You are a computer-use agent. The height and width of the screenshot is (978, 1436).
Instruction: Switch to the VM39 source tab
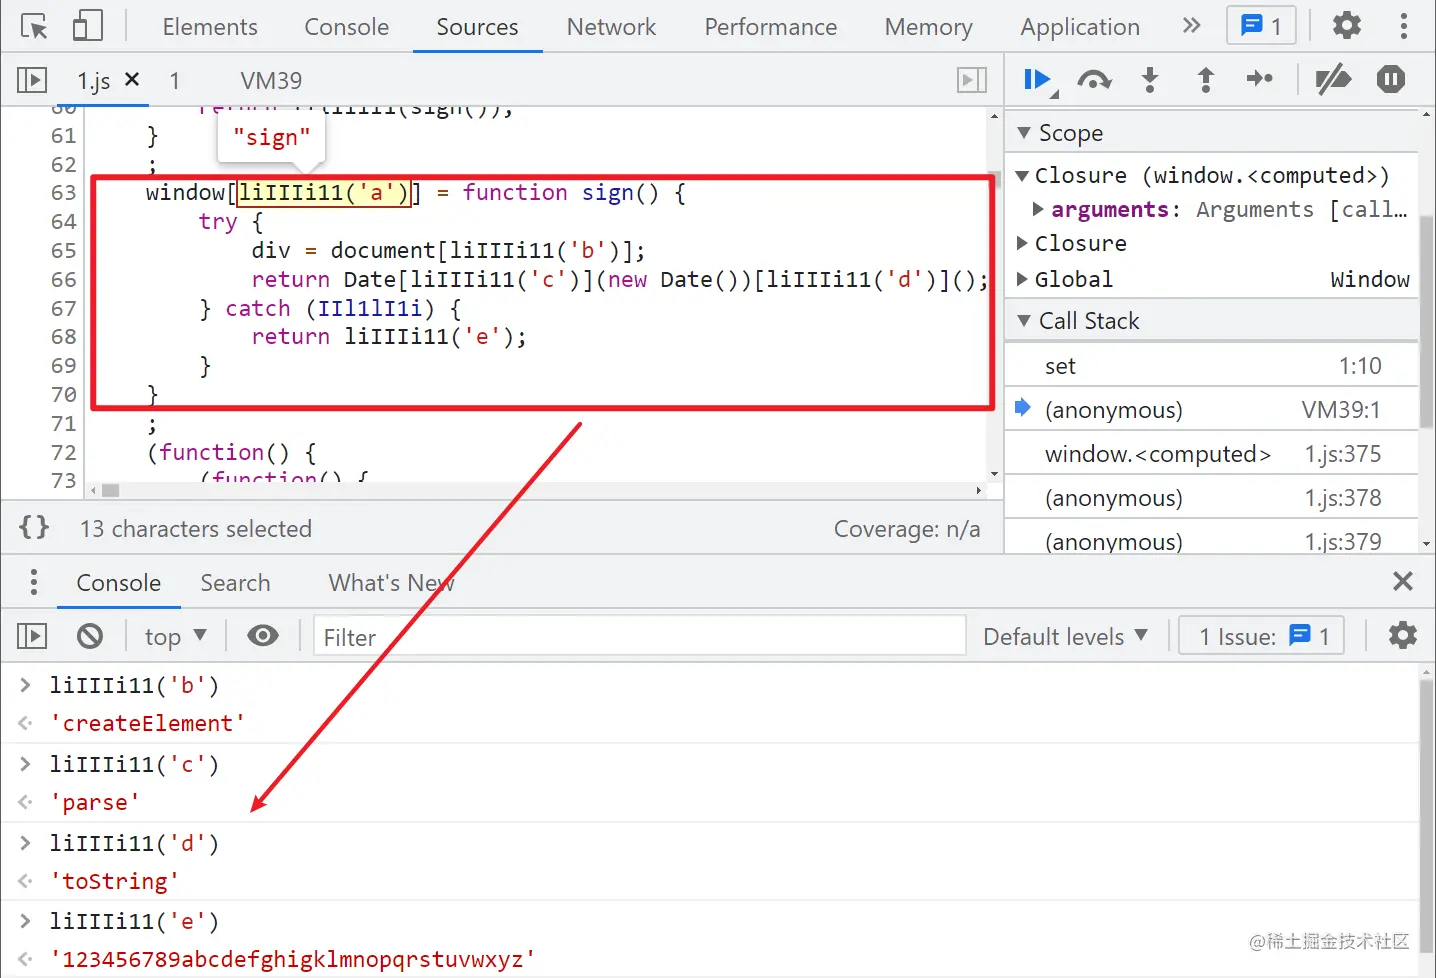point(271,80)
